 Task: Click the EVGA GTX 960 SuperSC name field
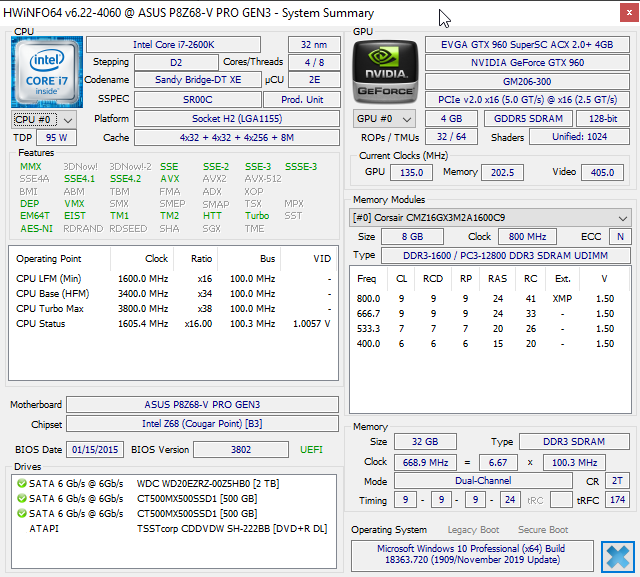click(527, 44)
